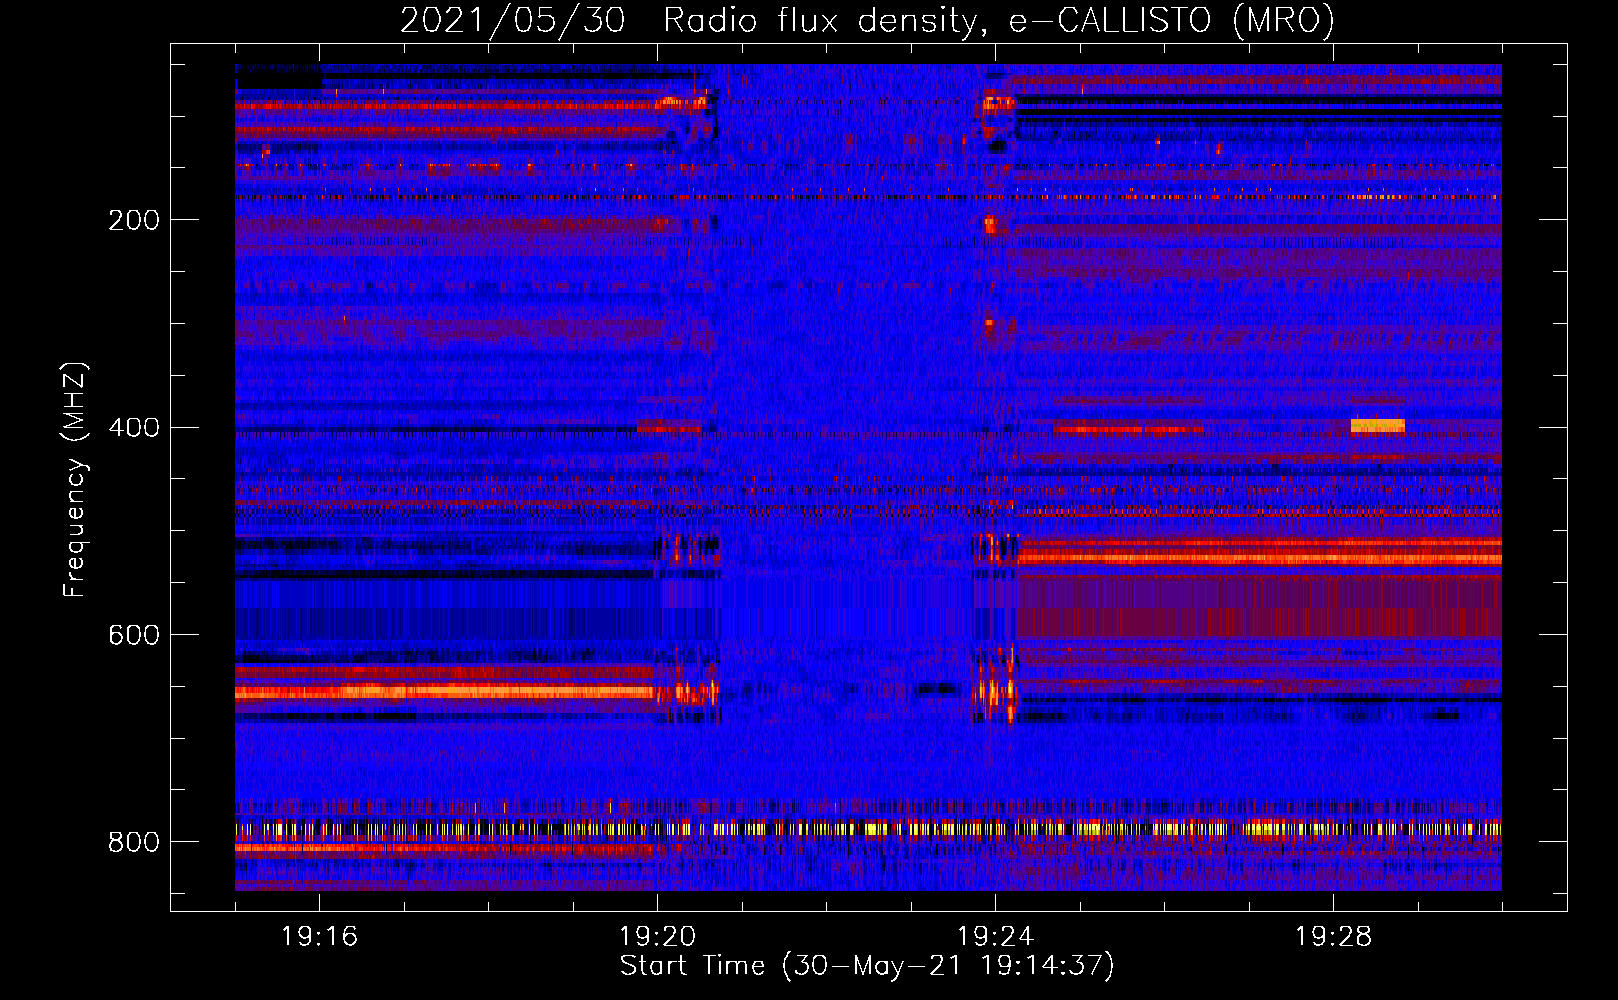Screen dimensions: 1618x1000
Task: Click the 800 frequency tick label
Action: 134,843
